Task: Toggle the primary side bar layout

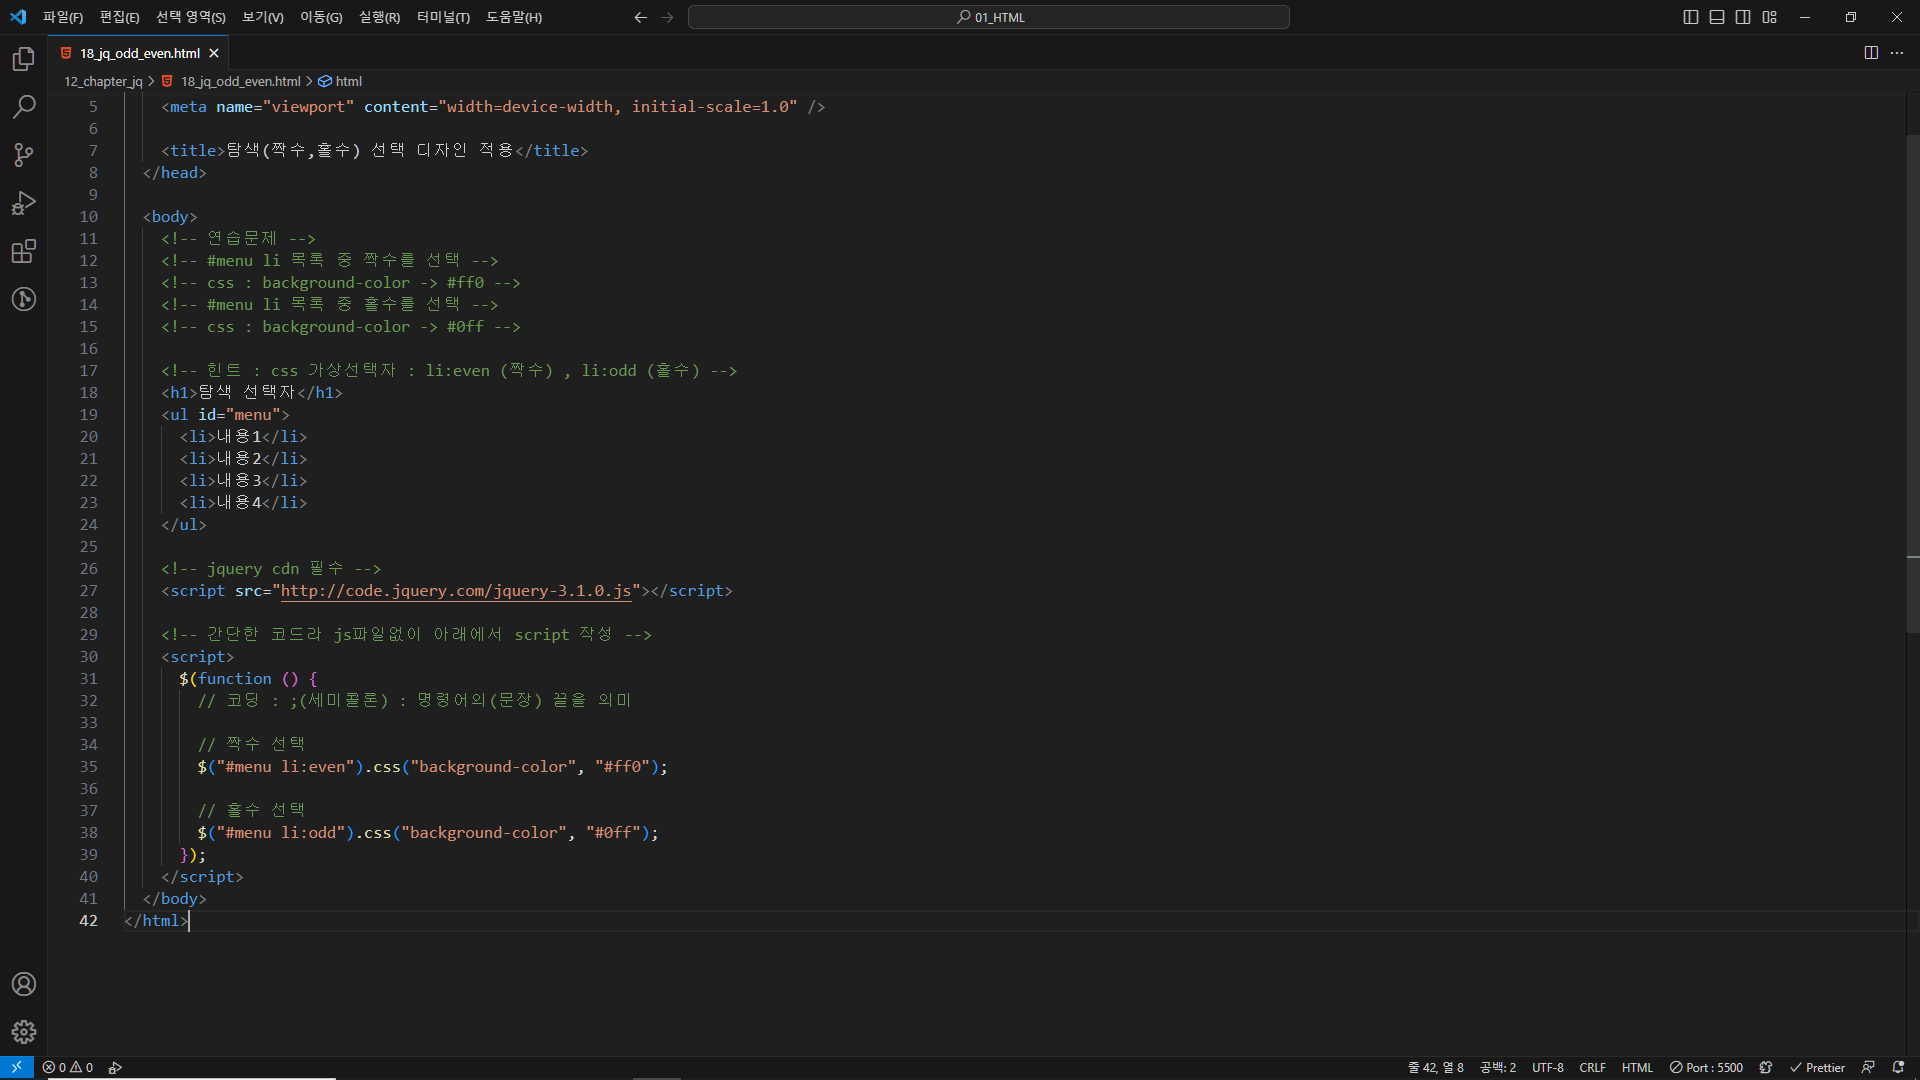Action: [1691, 17]
